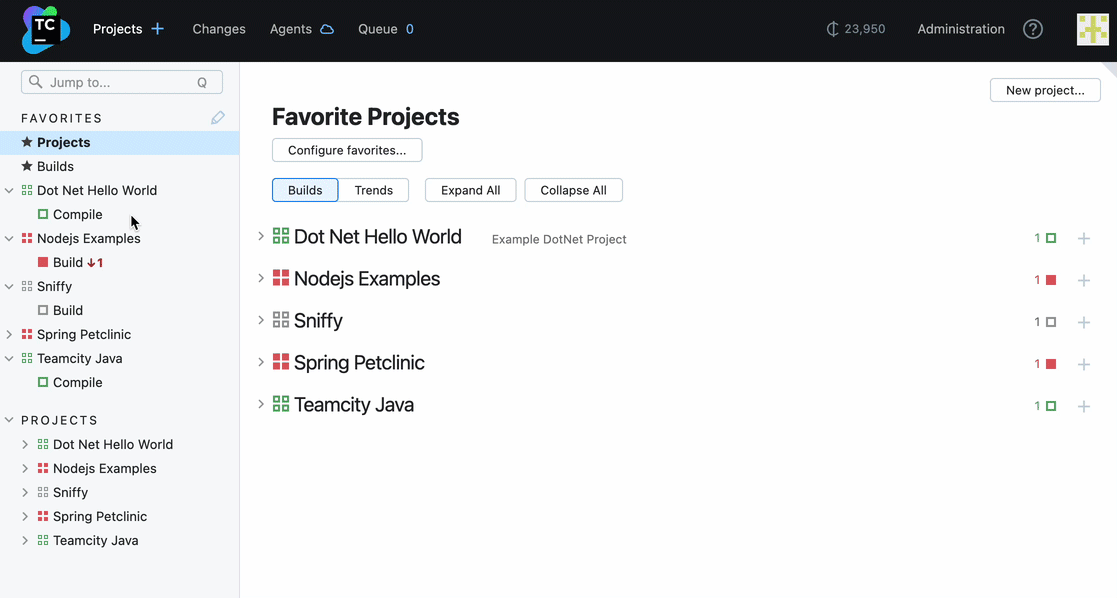Expand Sniffy under the PROJECTS section

click(x=25, y=493)
